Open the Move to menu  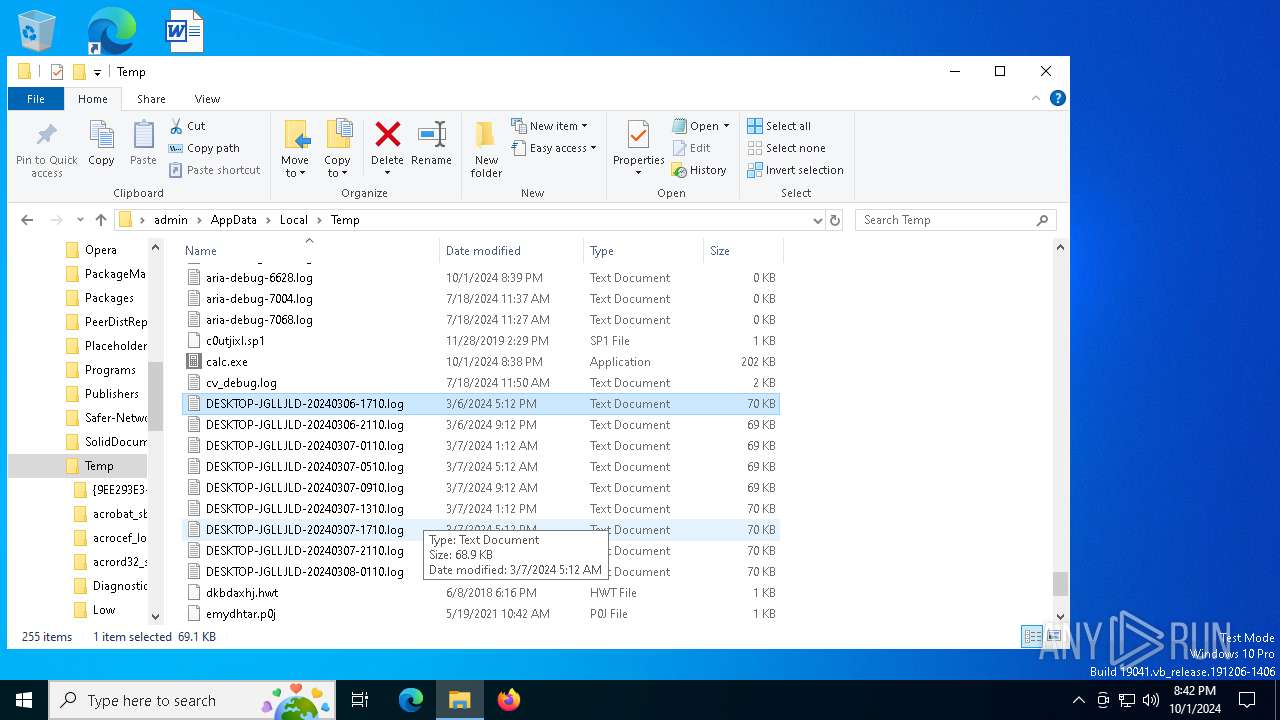point(295,149)
